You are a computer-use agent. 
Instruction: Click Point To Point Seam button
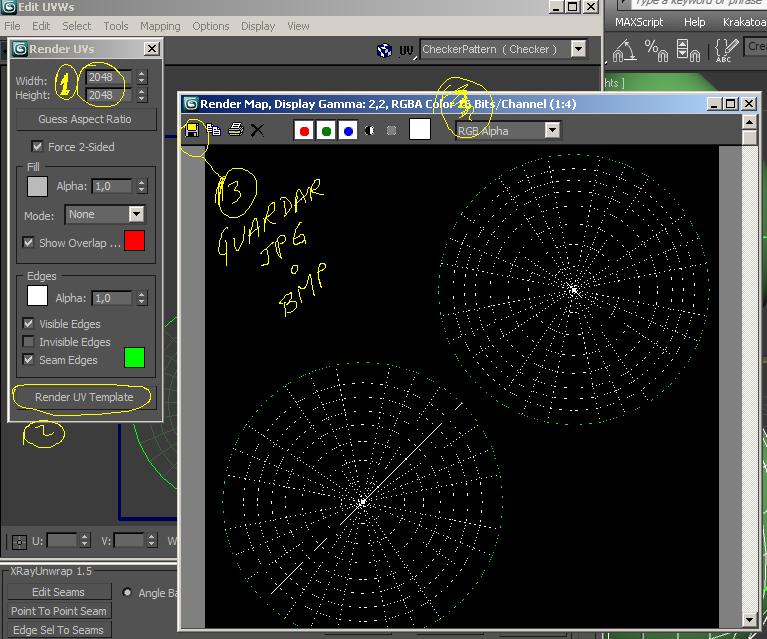(59, 611)
